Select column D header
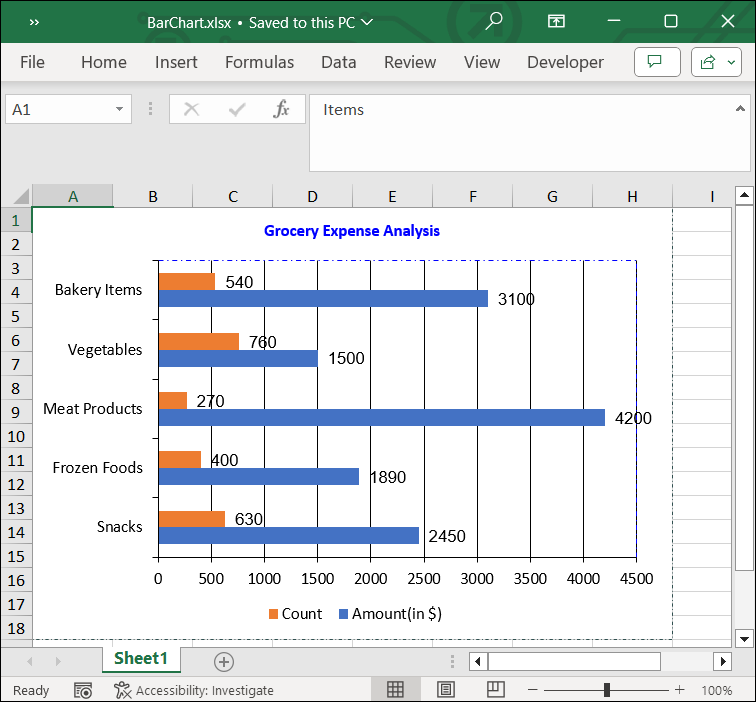The image size is (756, 702). tap(312, 196)
